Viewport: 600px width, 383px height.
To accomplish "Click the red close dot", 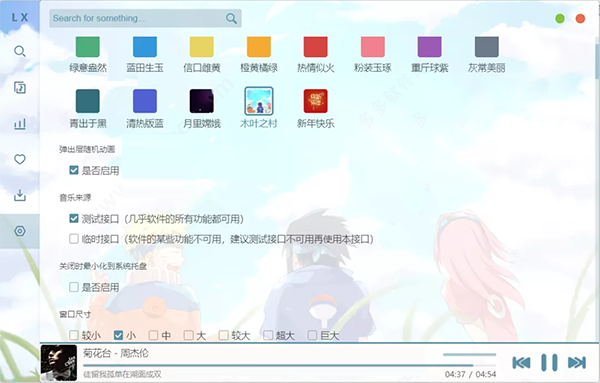I will click(580, 18).
